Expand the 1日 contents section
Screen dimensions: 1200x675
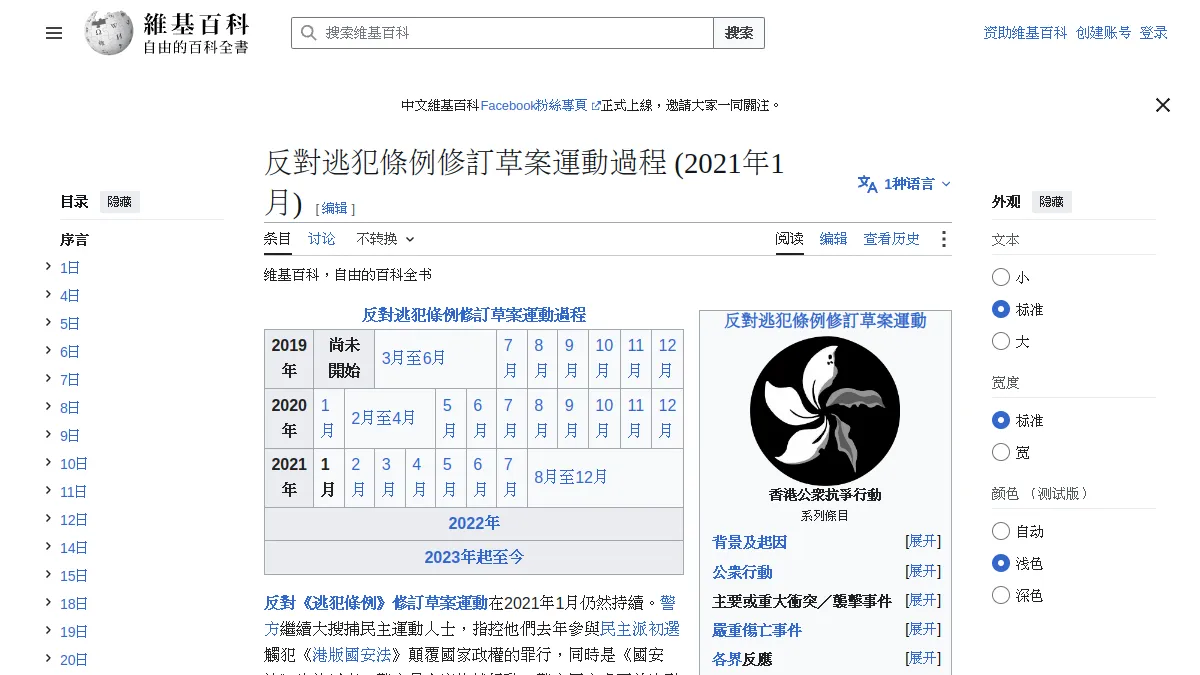coord(48,267)
